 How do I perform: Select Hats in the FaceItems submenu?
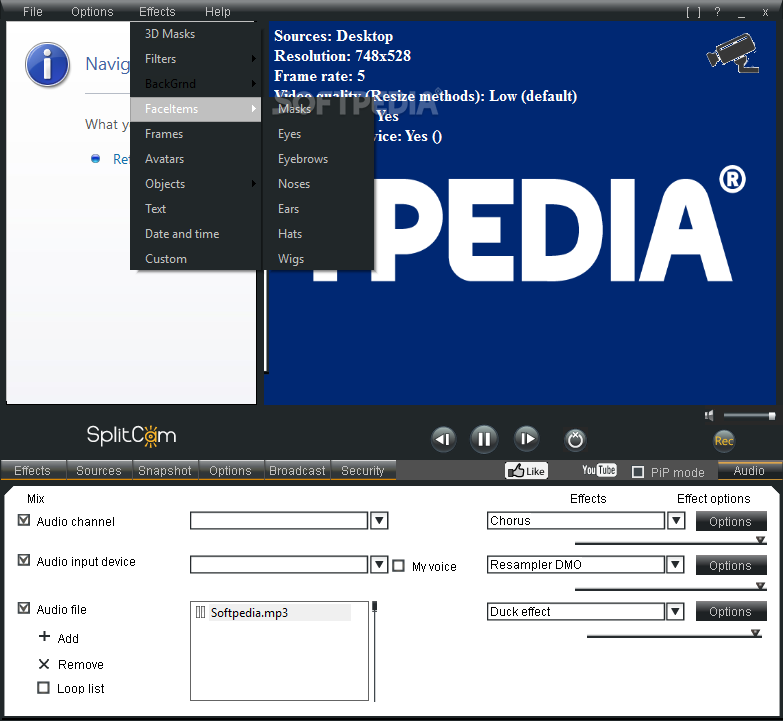click(319, 234)
